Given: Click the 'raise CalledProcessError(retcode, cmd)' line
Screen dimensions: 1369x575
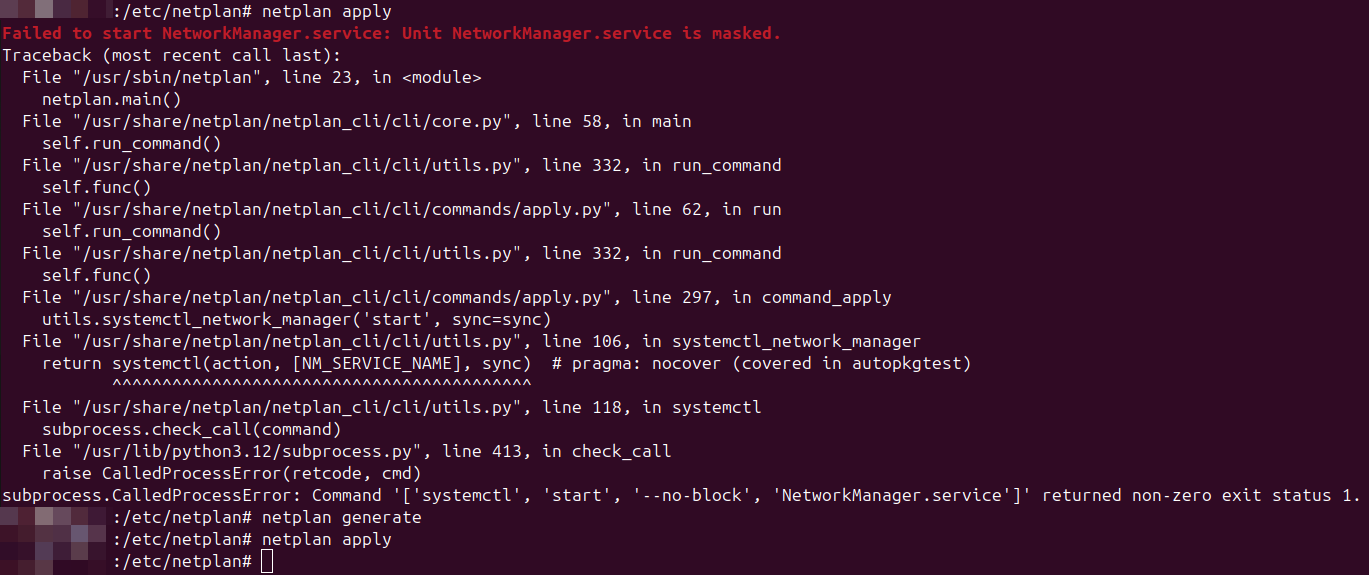Looking at the screenshot, I should [x=231, y=474].
